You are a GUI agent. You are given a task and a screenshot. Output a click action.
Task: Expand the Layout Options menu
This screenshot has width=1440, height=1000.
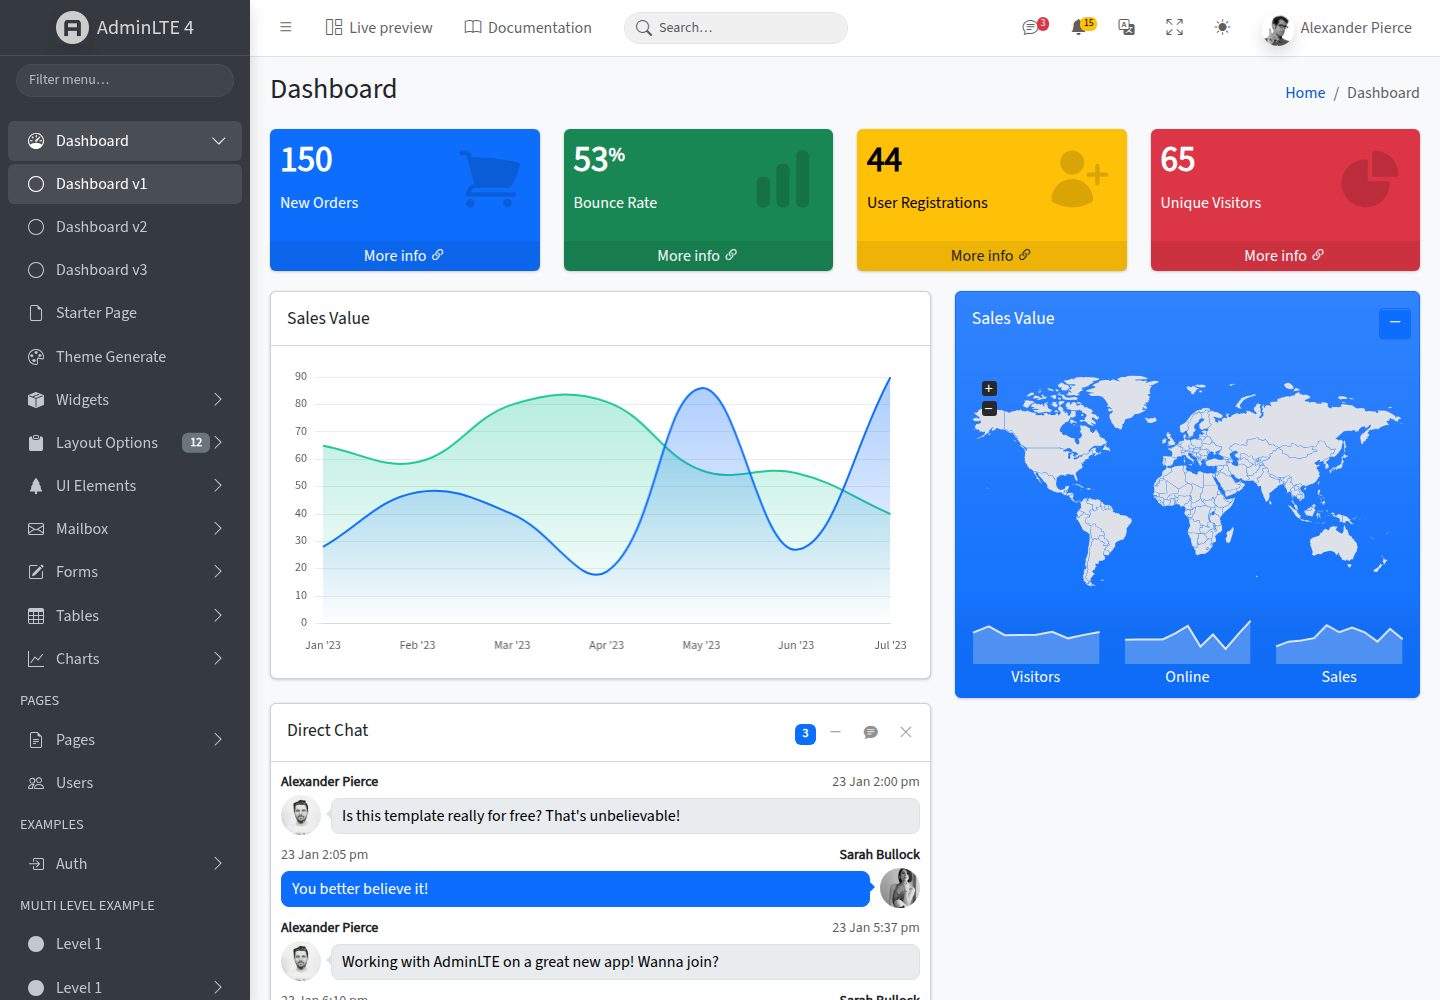(x=125, y=443)
